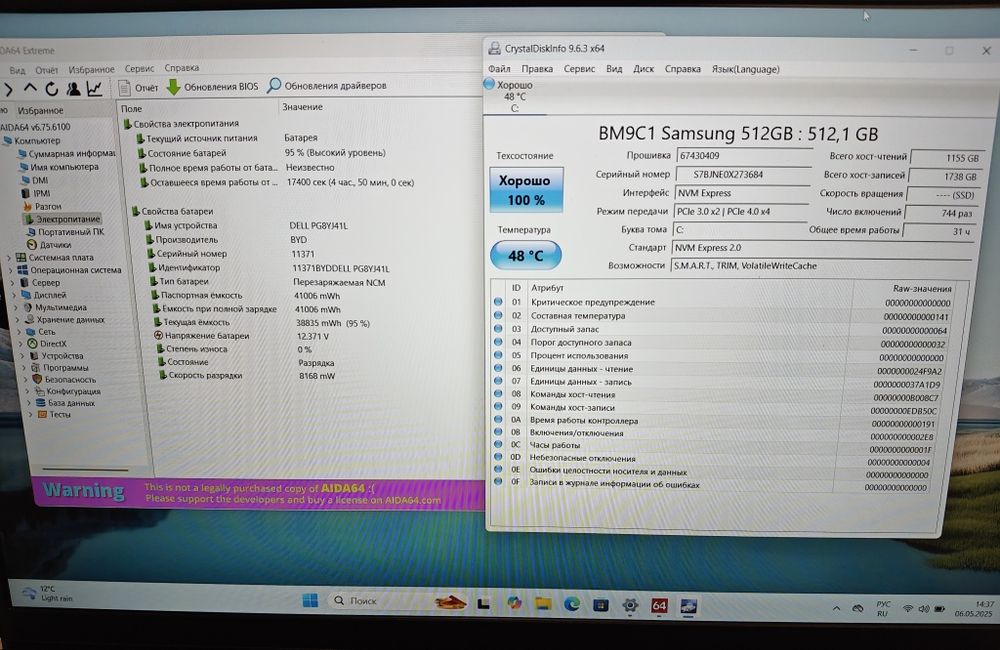Select Портативный ПК tree item
This screenshot has width=1000, height=650.
(x=64, y=232)
